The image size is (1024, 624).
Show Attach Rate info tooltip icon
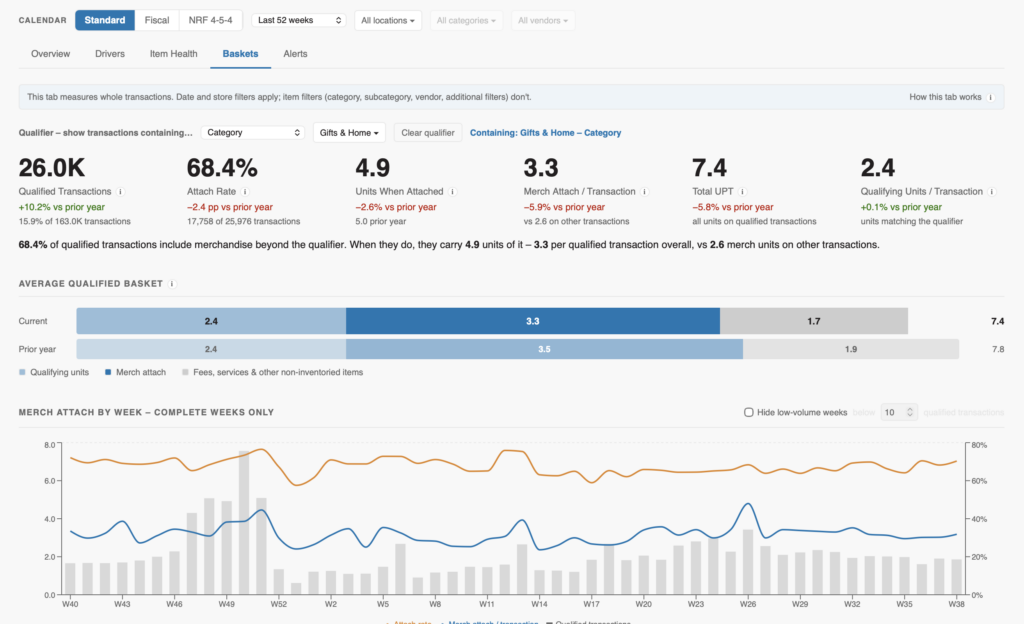pos(246,192)
